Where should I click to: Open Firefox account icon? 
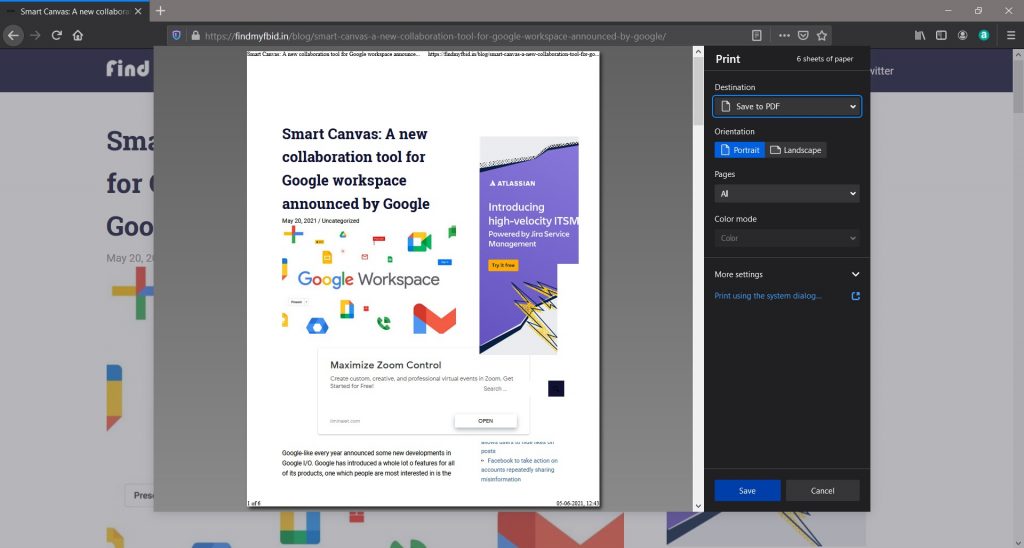[x=963, y=35]
